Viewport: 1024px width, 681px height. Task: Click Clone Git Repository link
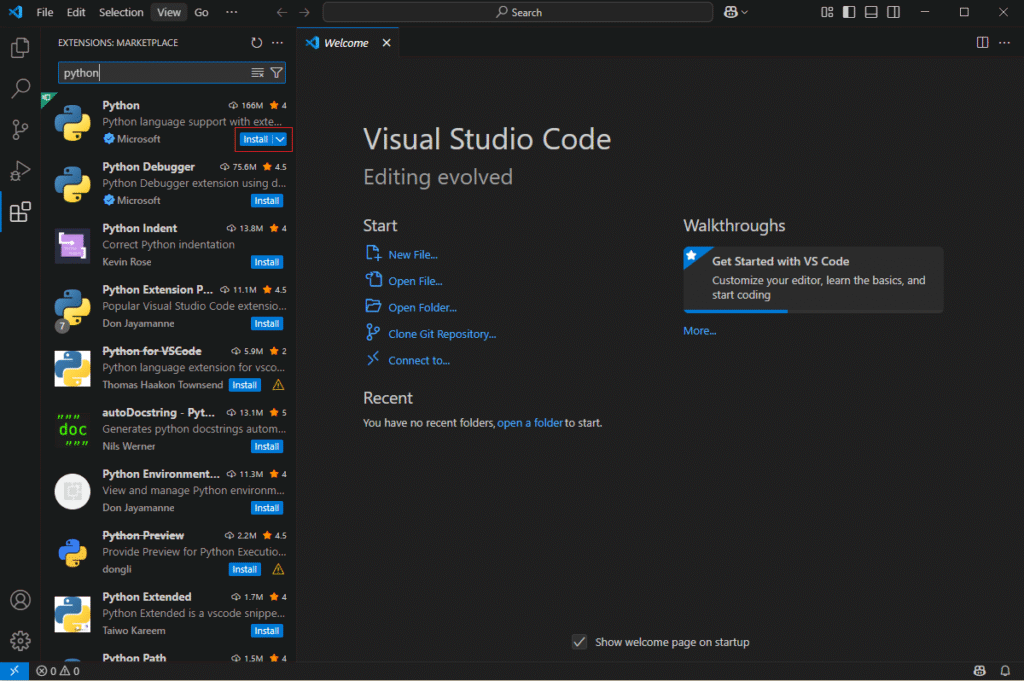point(442,334)
